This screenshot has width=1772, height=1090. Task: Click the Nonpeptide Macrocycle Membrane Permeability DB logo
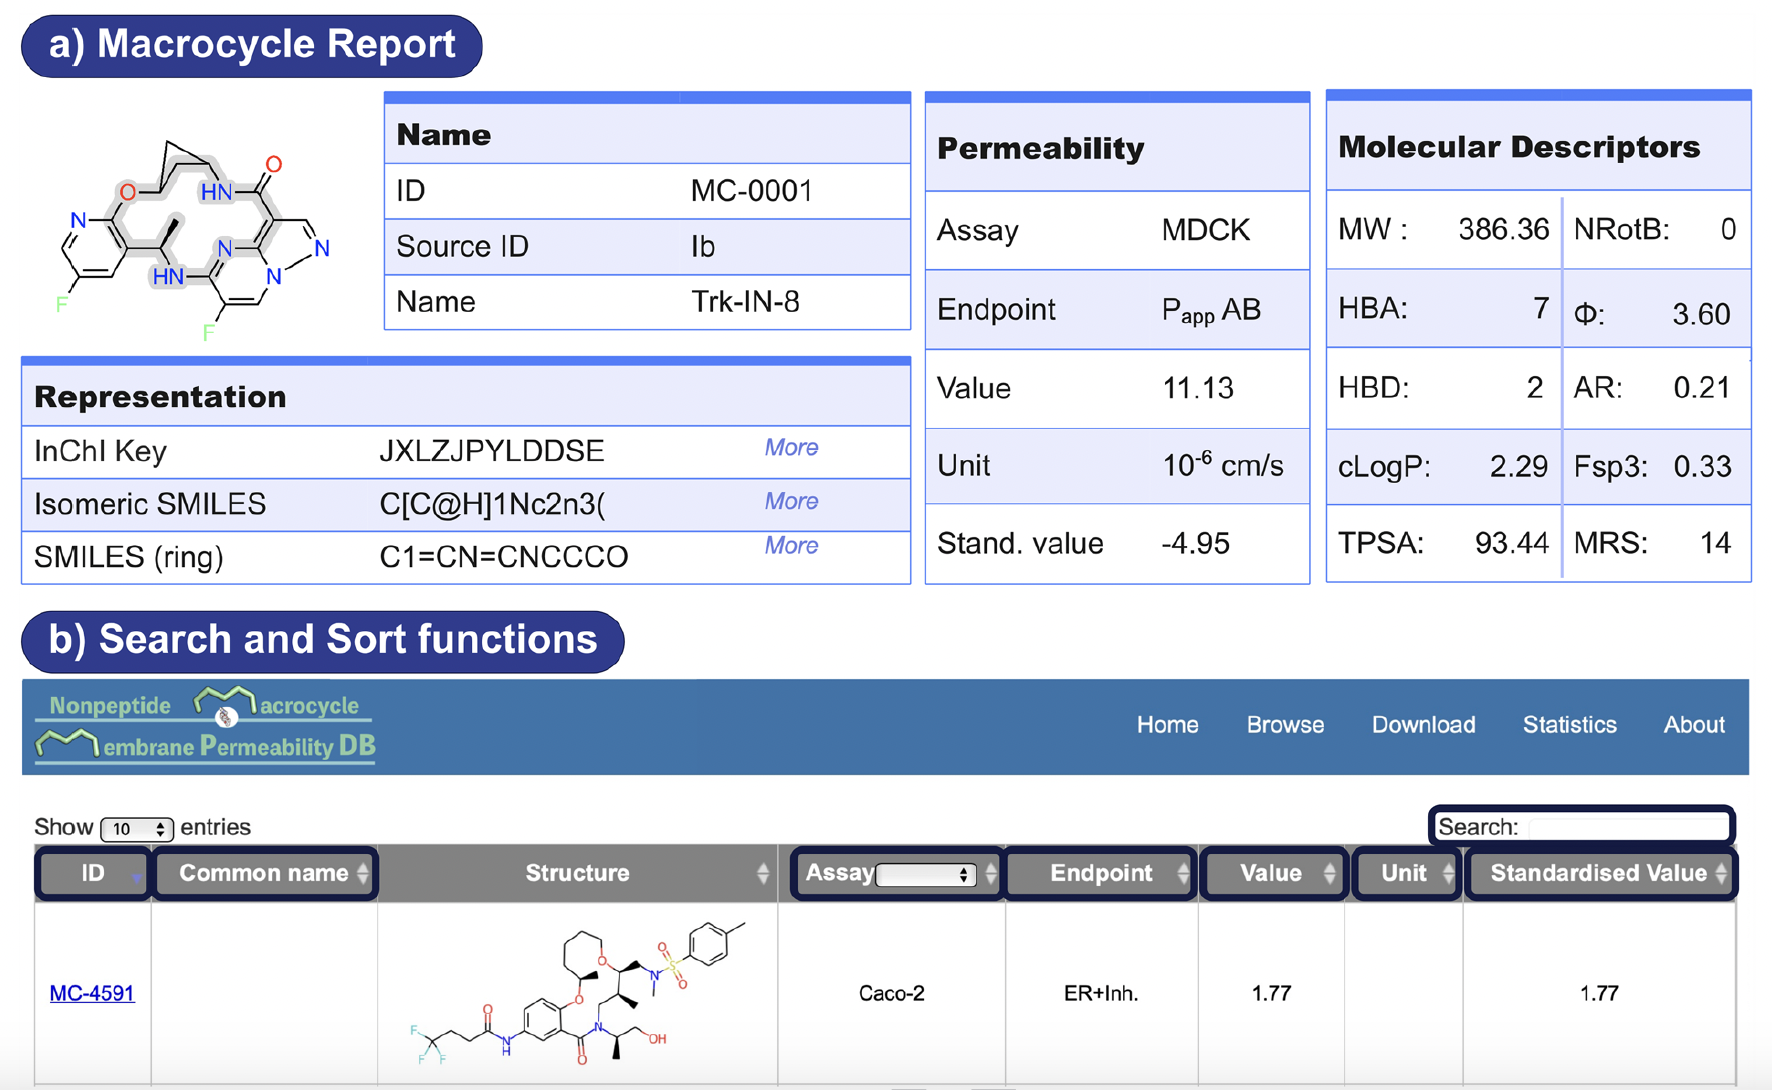[x=205, y=727]
